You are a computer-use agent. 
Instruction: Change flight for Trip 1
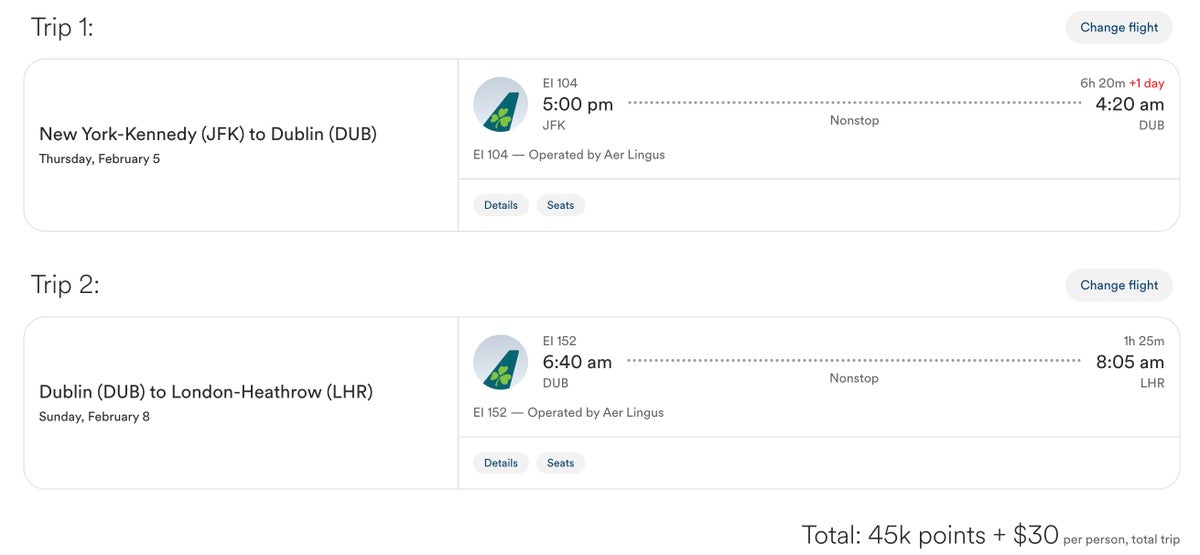[1118, 27]
